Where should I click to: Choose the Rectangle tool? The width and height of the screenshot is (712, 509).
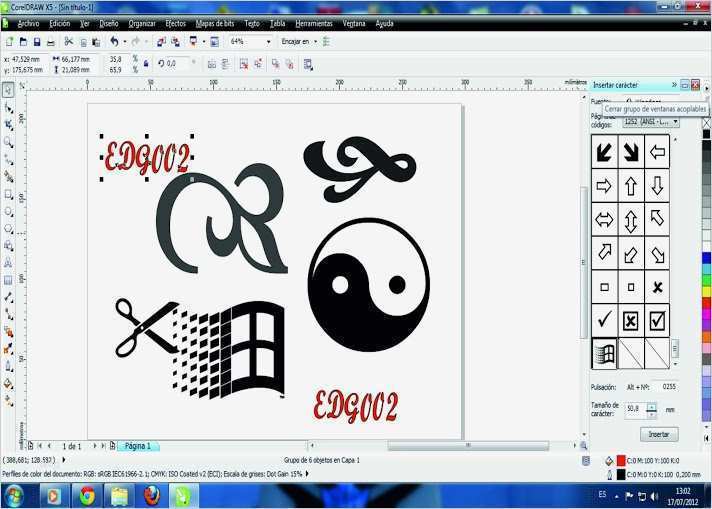click(8, 194)
